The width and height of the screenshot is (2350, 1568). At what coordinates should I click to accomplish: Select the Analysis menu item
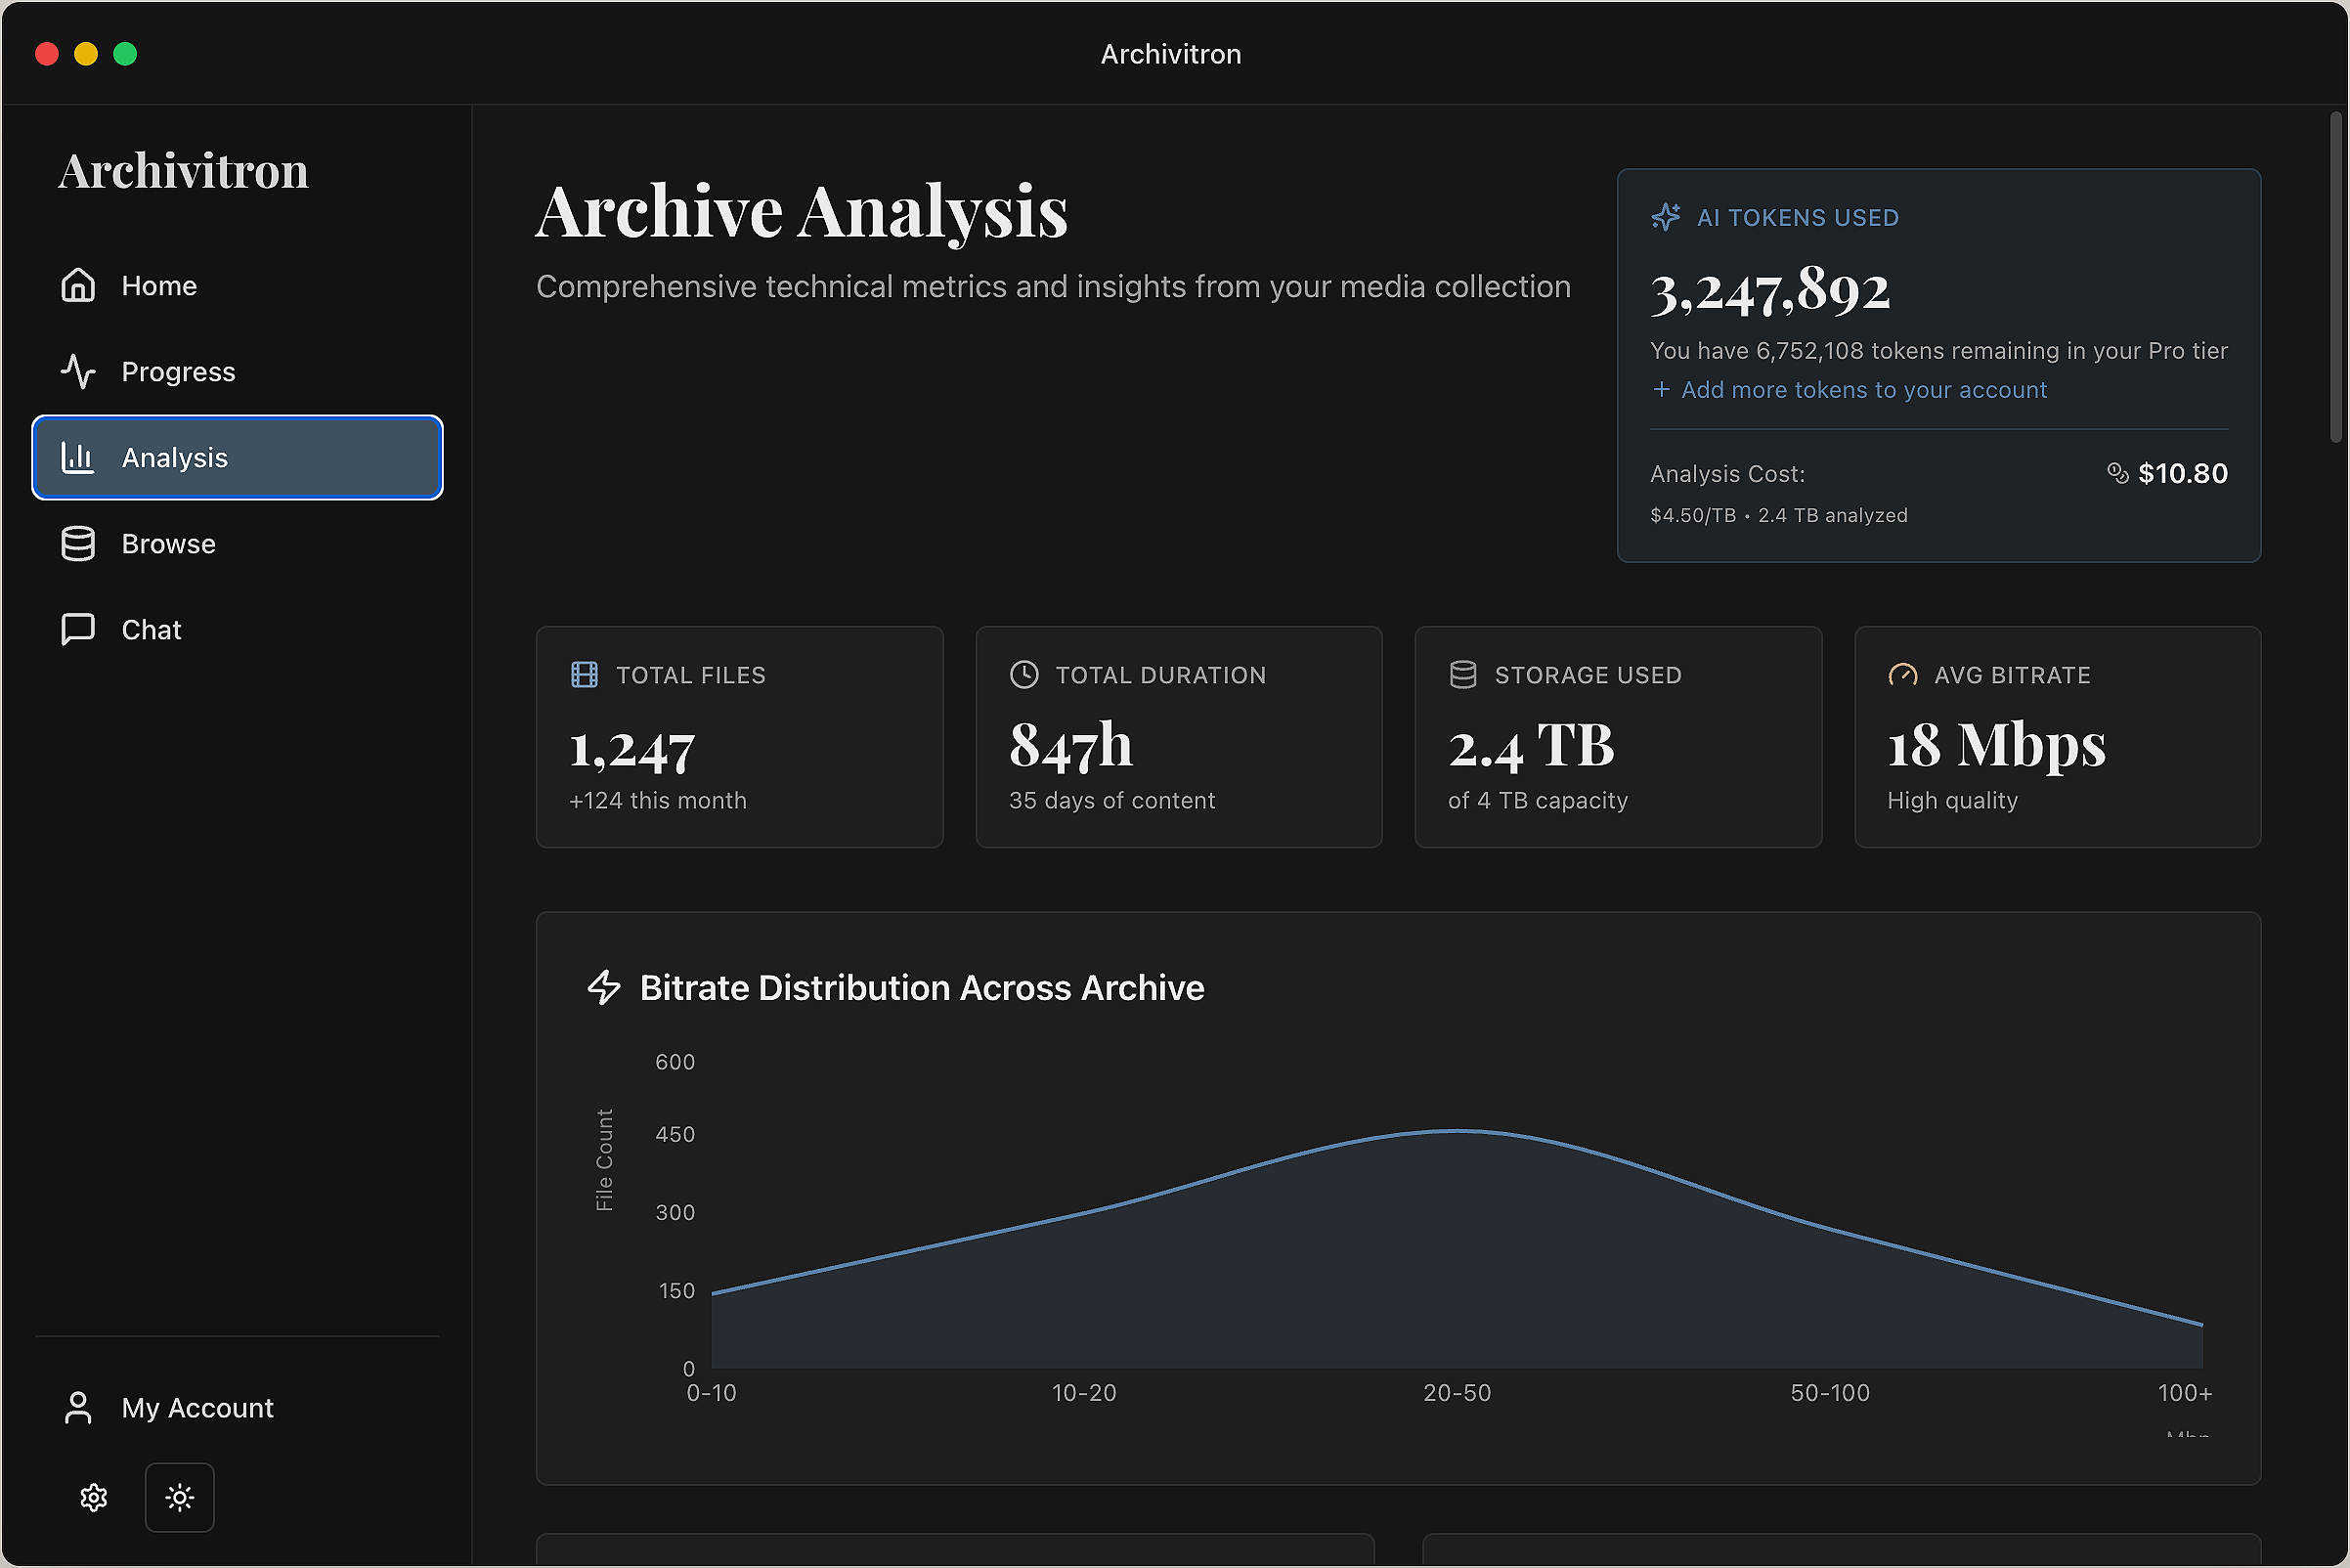point(237,457)
